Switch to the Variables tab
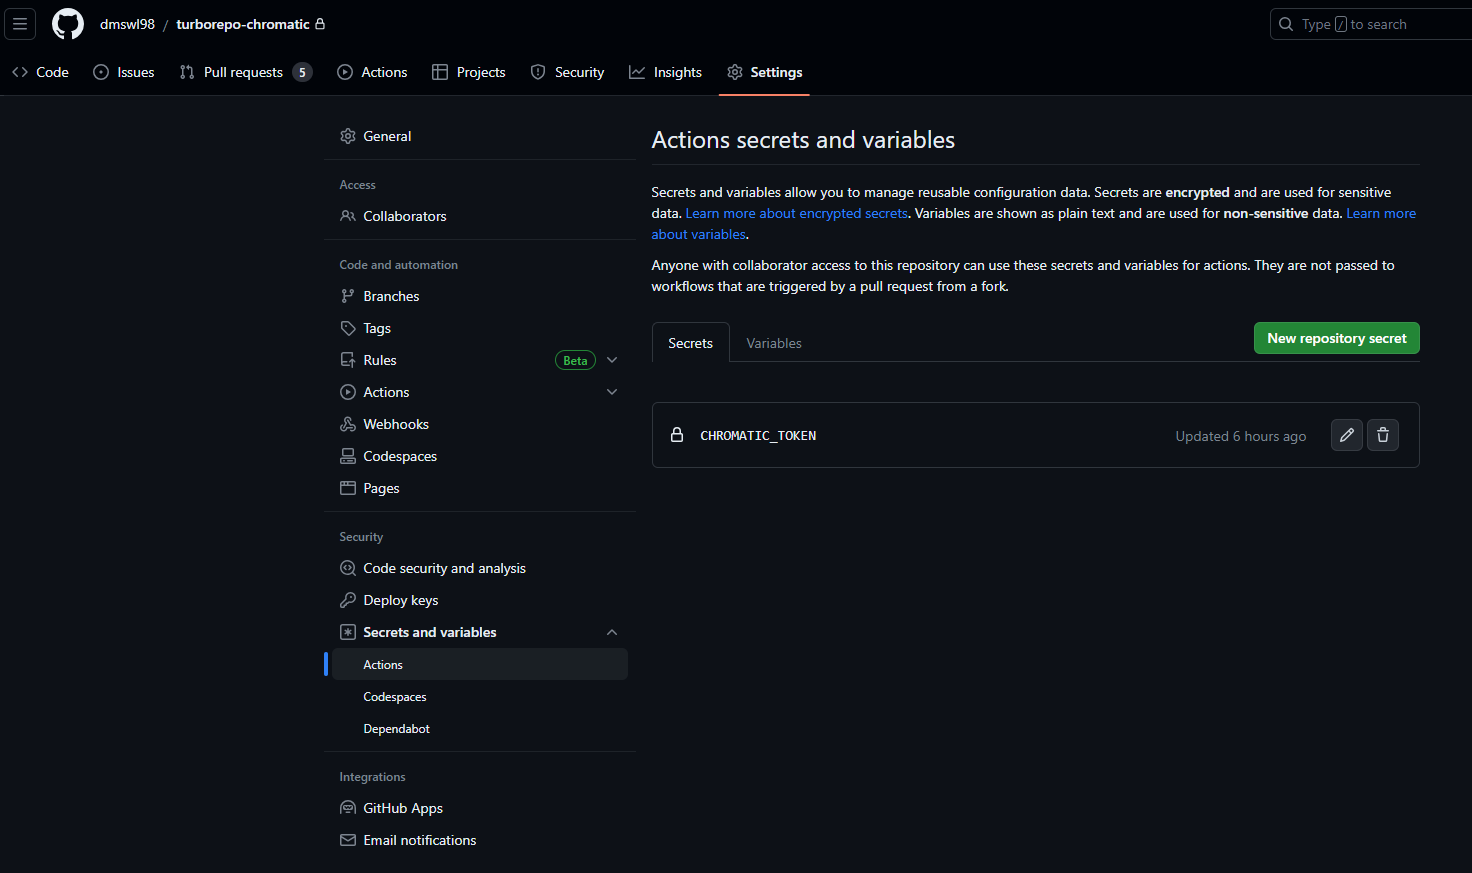This screenshot has width=1472, height=873. pos(774,343)
